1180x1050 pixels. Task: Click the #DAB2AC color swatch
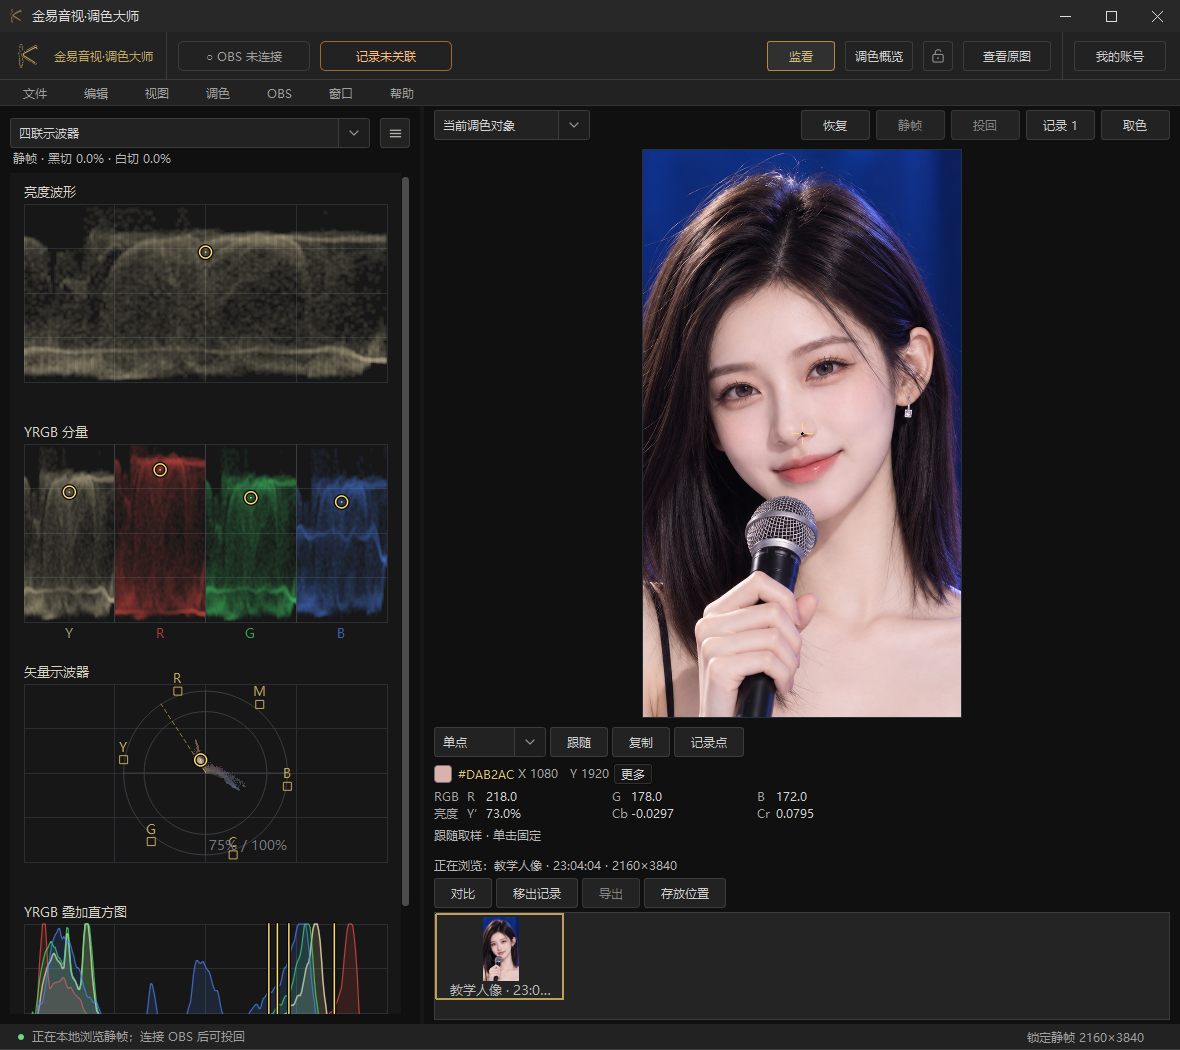pyautogui.click(x=443, y=774)
